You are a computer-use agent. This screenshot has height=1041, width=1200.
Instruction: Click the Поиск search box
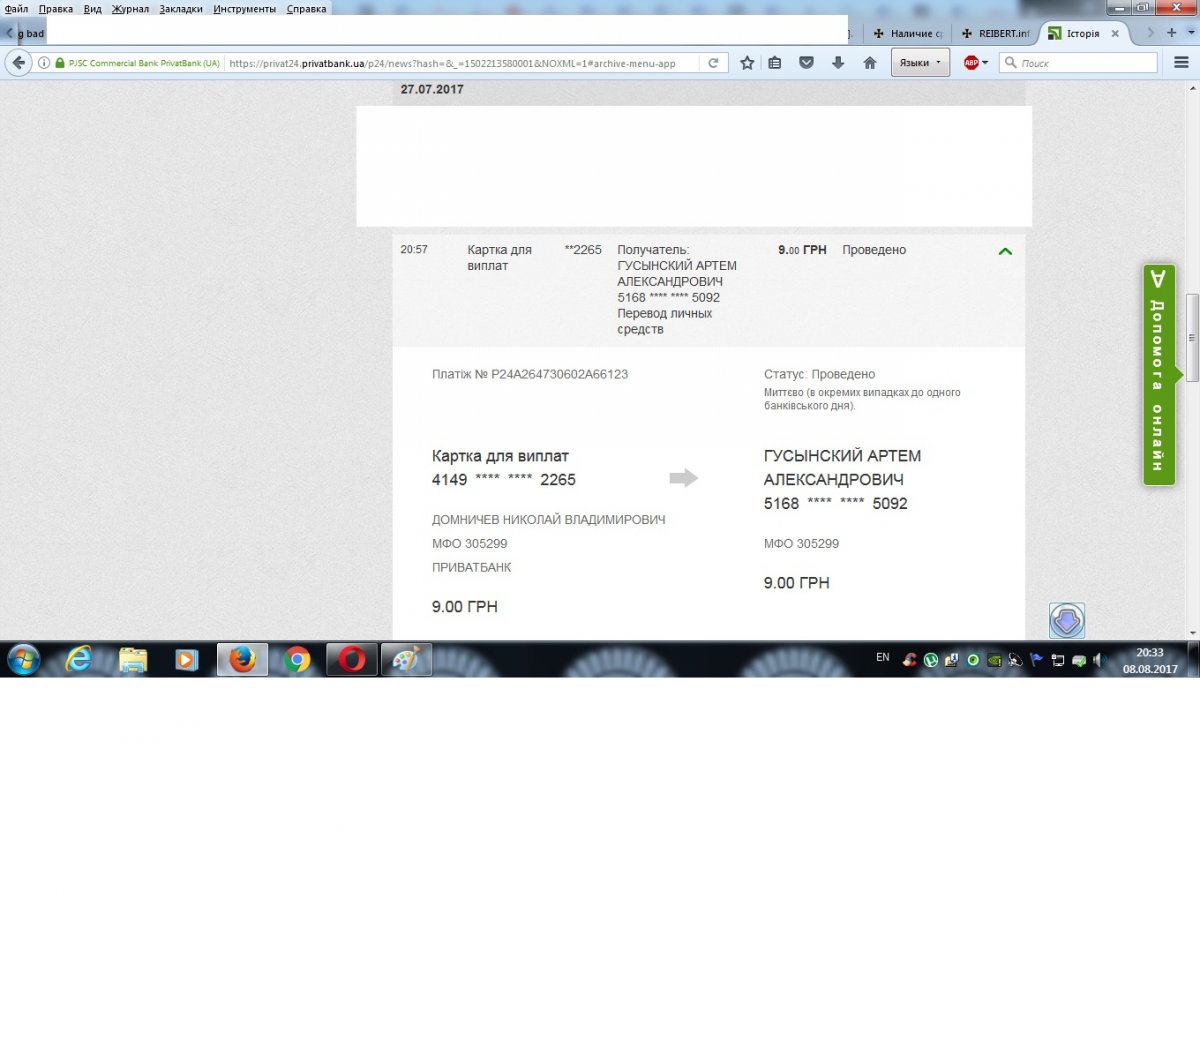coord(1078,63)
